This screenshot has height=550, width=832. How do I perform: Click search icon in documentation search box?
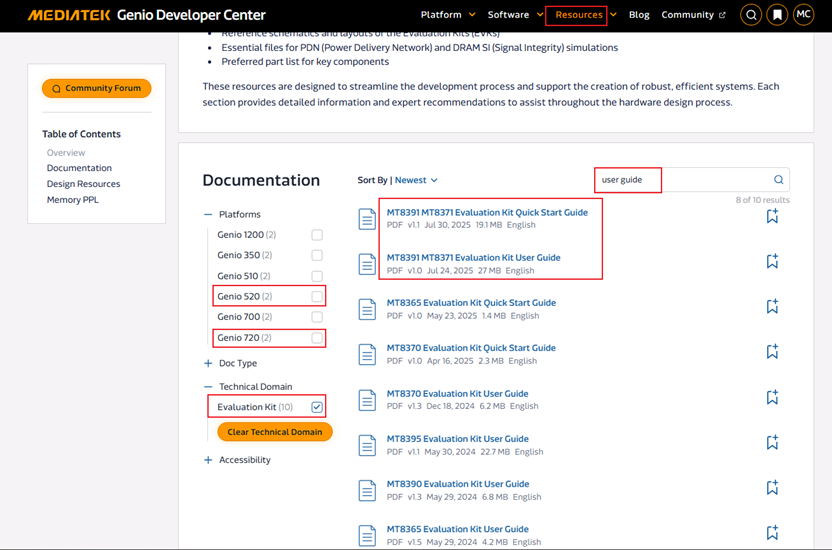point(778,180)
